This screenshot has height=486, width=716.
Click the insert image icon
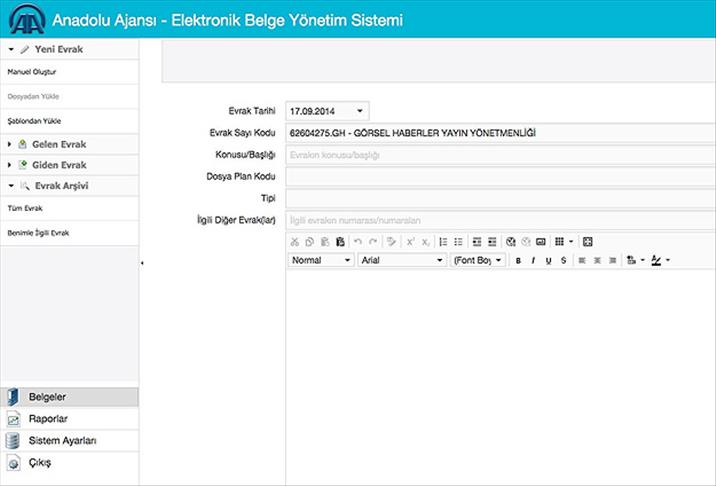(x=541, y=242)
